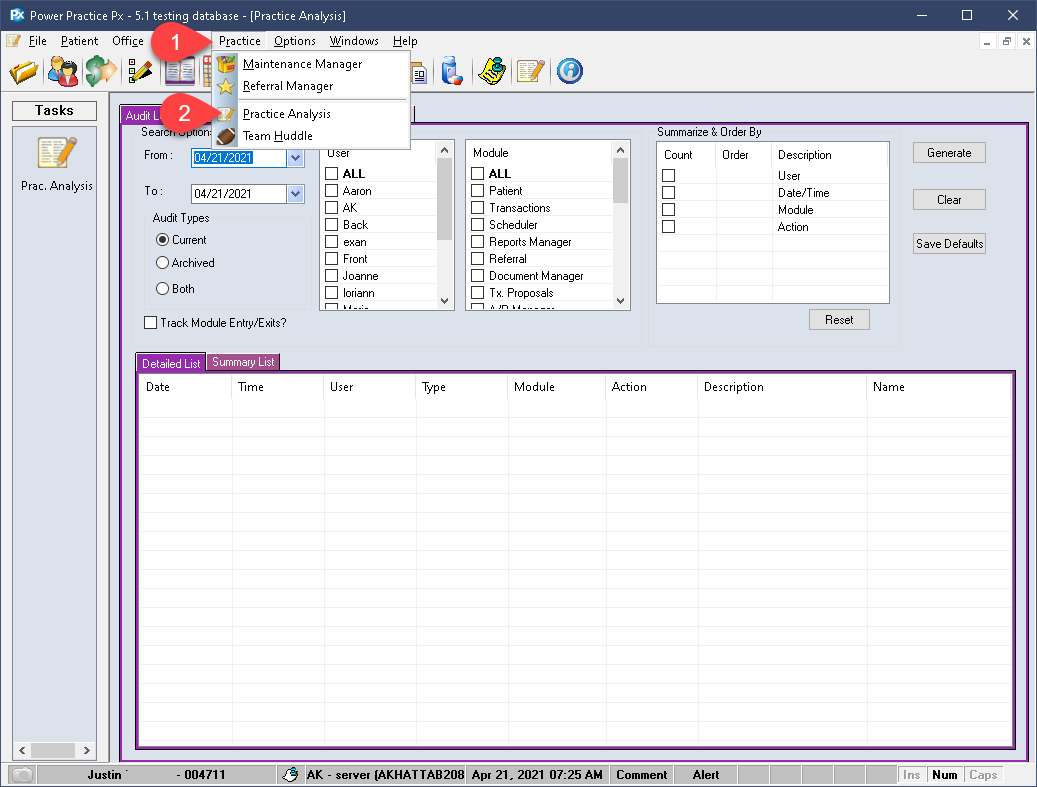The width and height of the screenshot is (1037, 787).
Task: Open the patients (two people) toolbar icon
Action: pos(63,71)
